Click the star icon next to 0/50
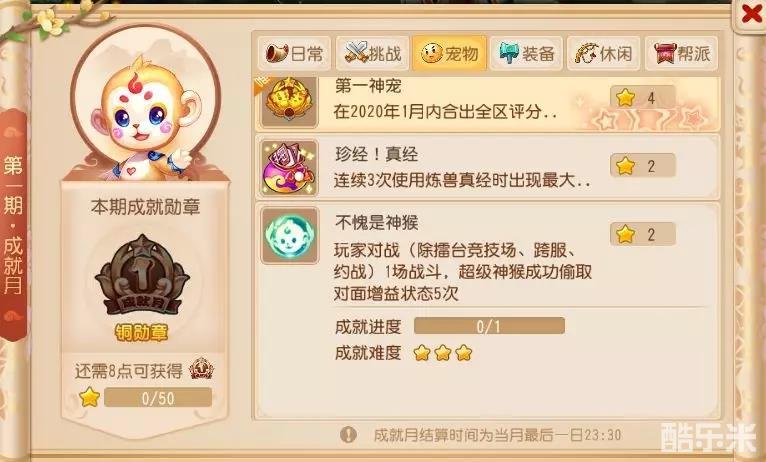 tap(90, 398)
